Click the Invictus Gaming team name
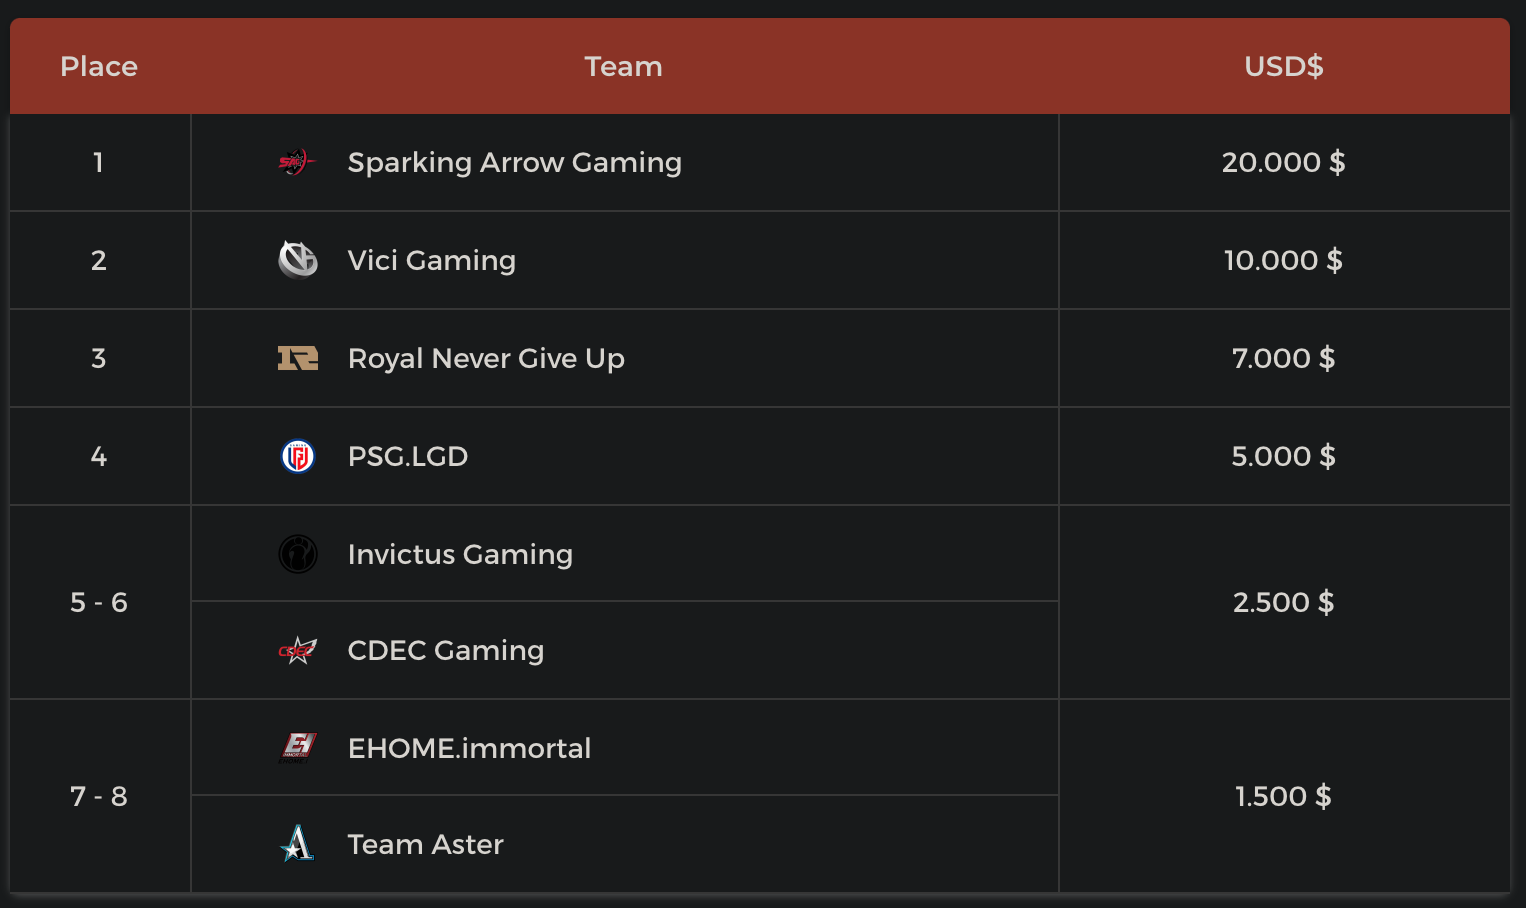 [x=460, y=554]
